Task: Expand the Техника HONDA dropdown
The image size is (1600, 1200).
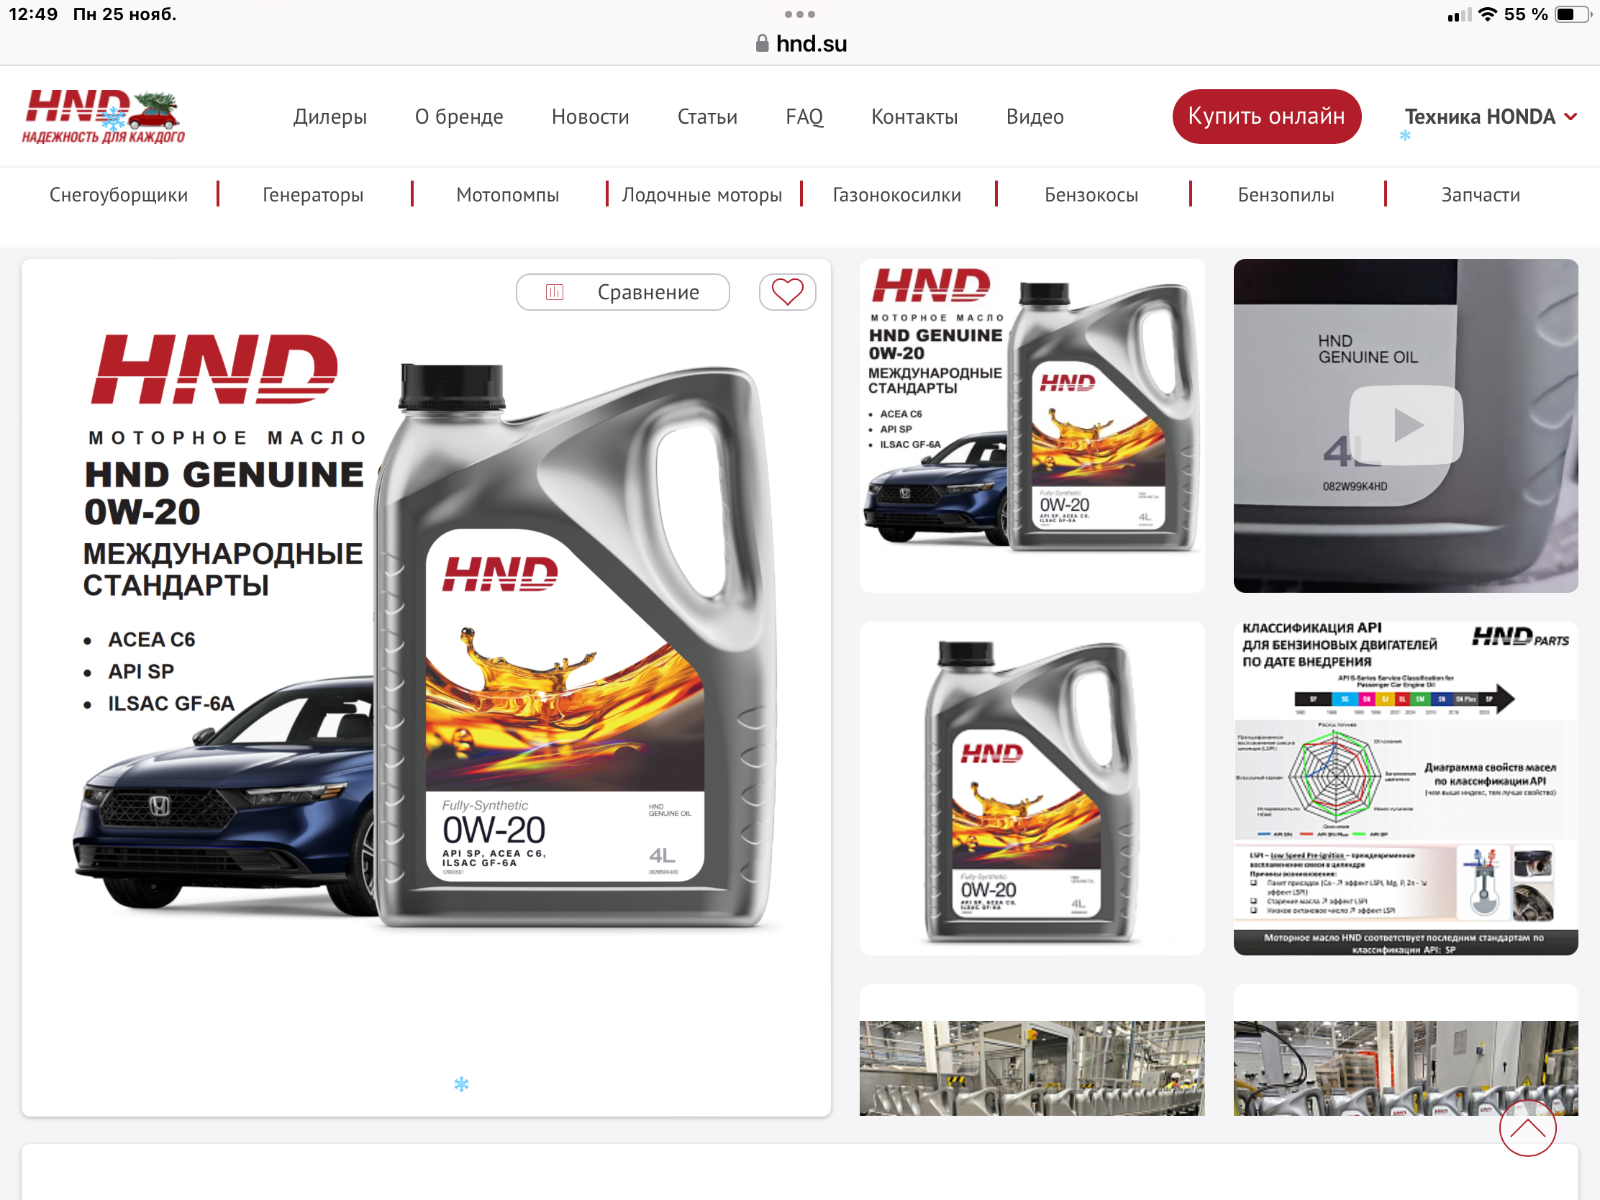Action: click(1491, 117)
